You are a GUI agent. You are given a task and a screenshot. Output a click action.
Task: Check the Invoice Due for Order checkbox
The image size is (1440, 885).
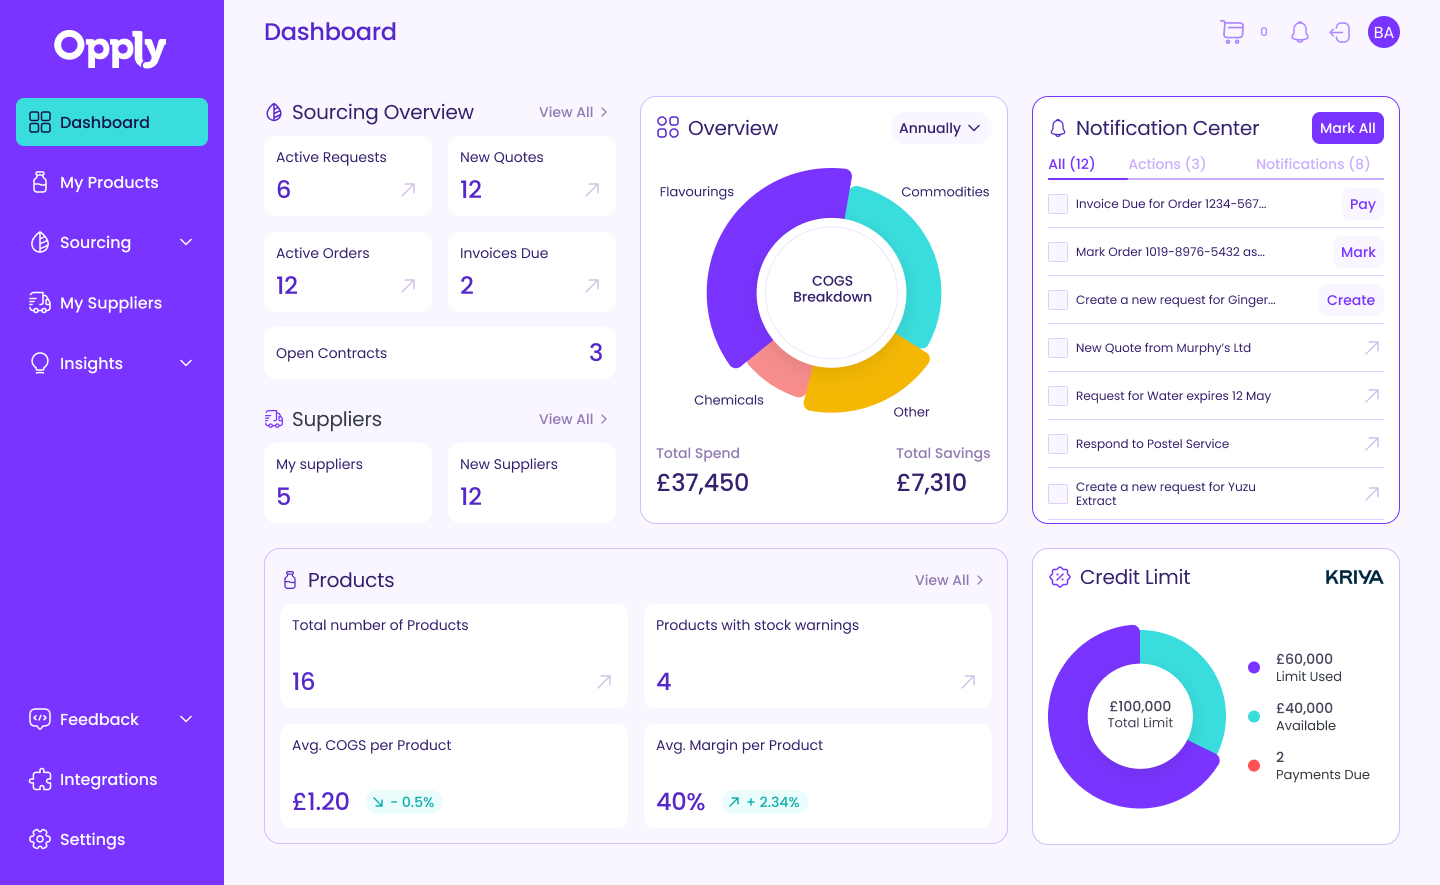point(1058,204)
